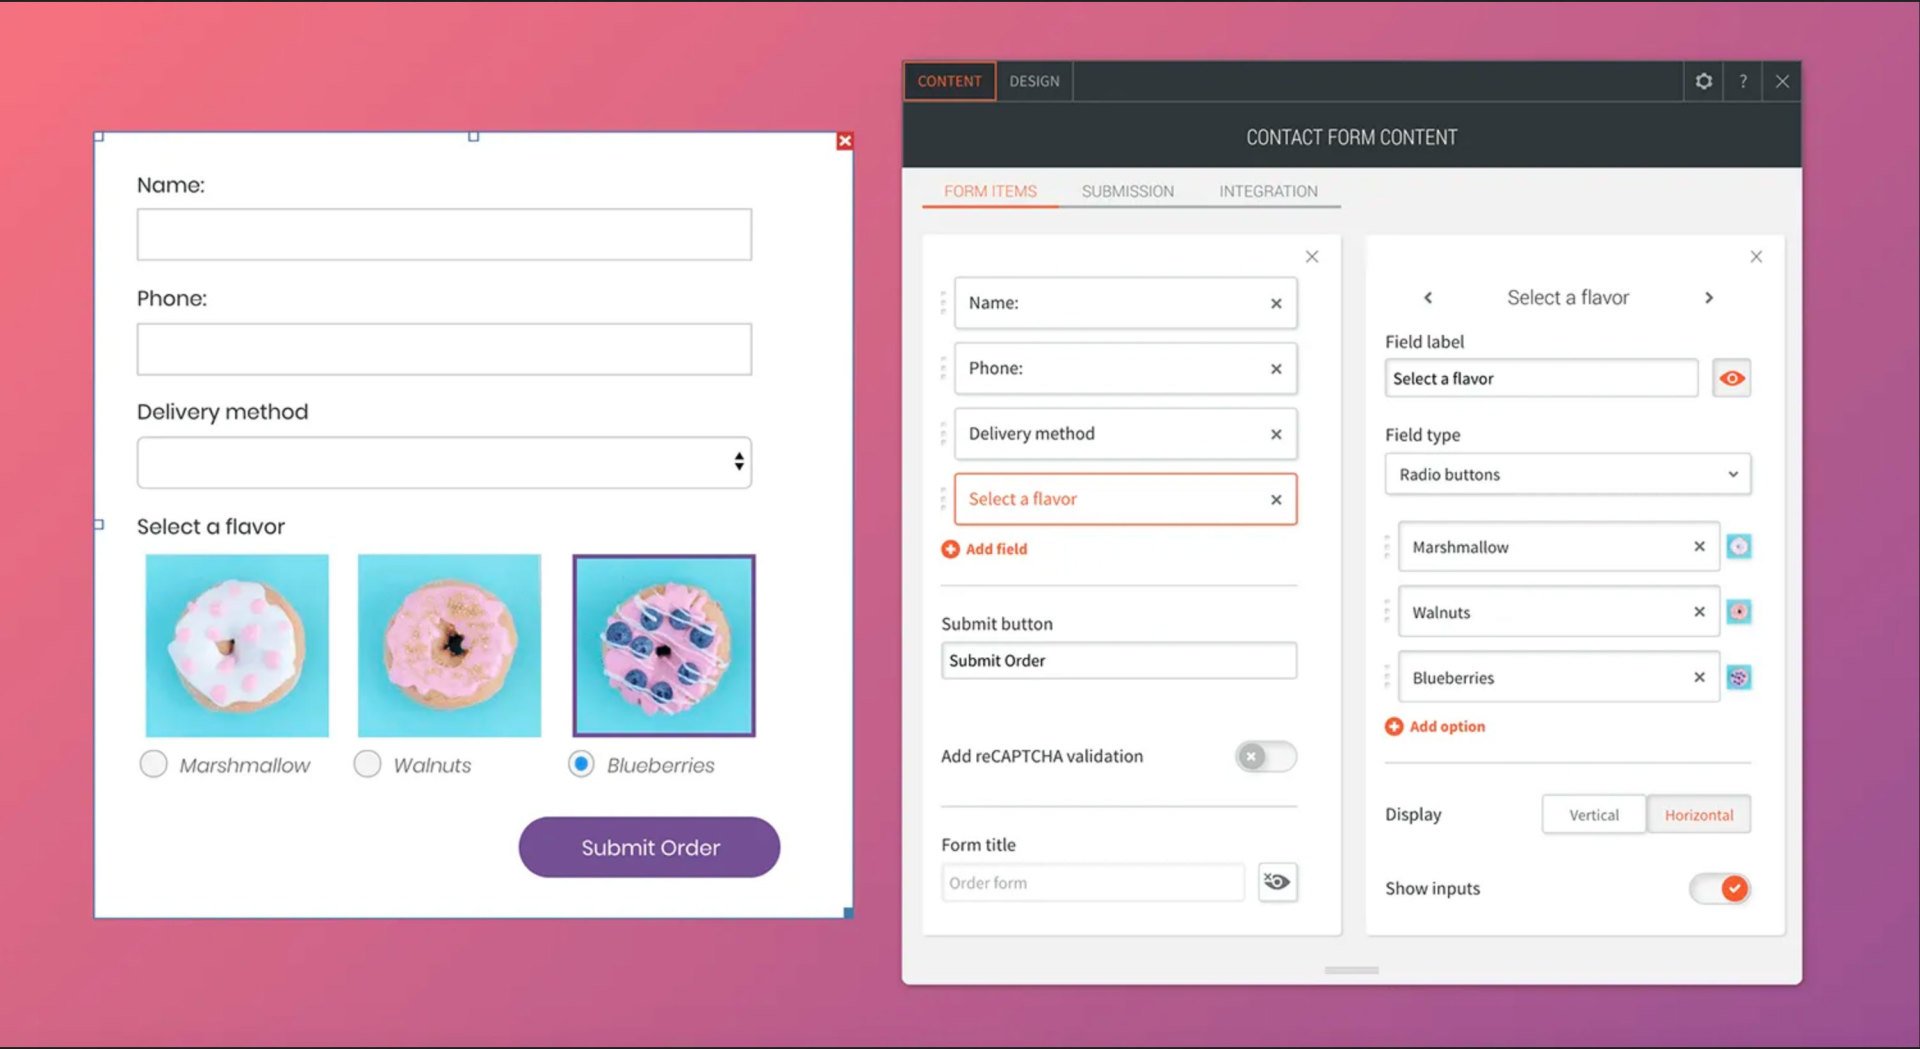Turn off the Show inputs toggle

(x=1720, y=888)
